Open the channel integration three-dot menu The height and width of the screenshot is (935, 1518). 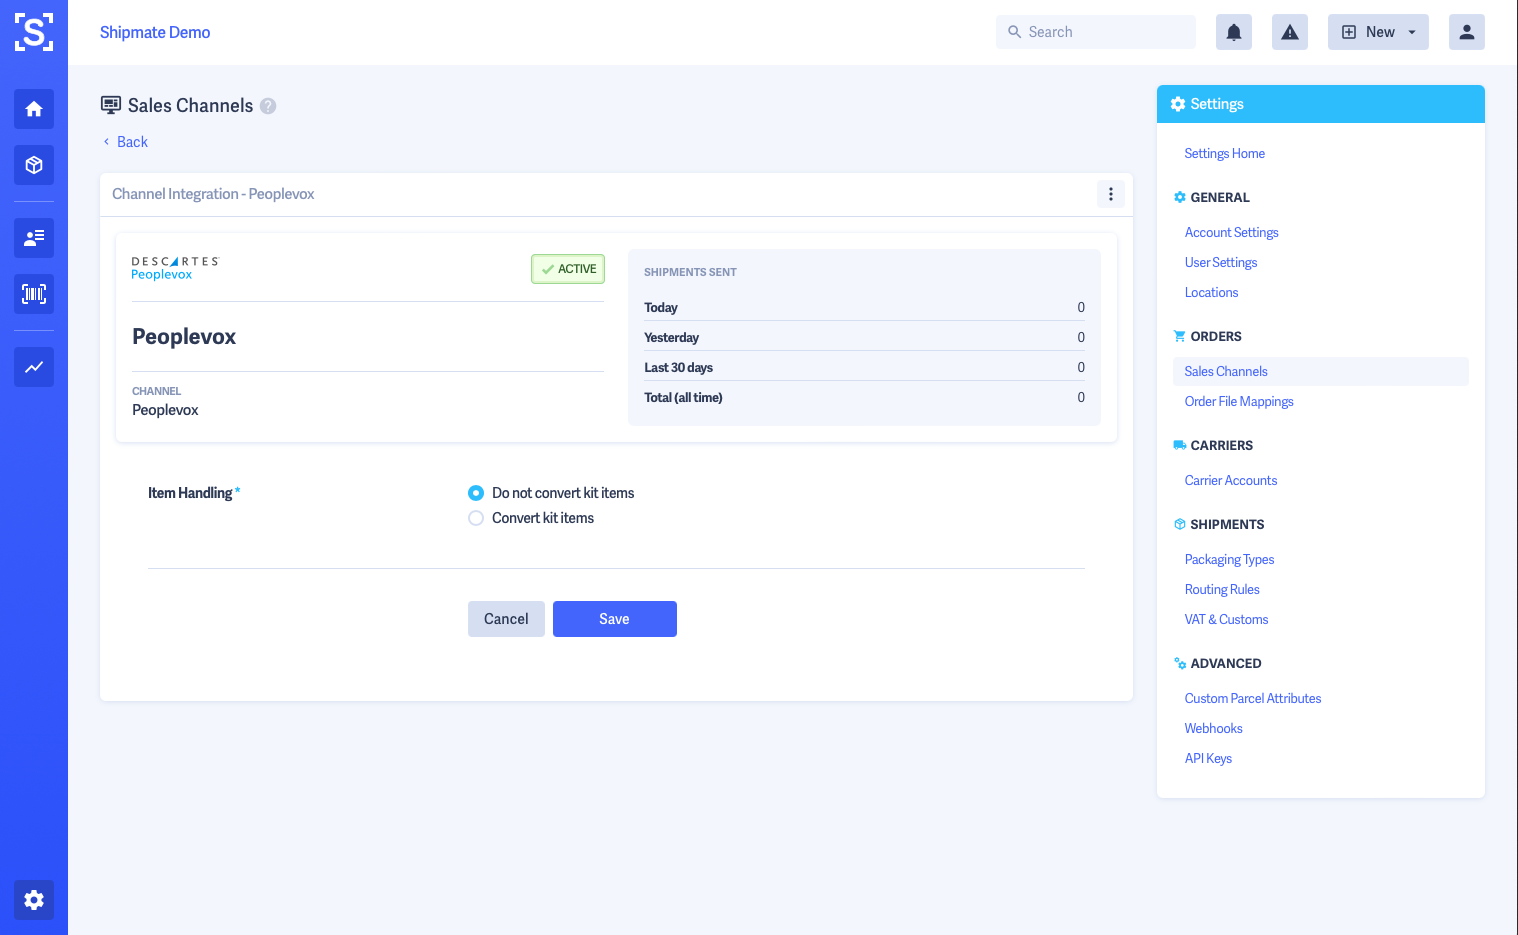pyautogui.click(x=1111, y=194)
